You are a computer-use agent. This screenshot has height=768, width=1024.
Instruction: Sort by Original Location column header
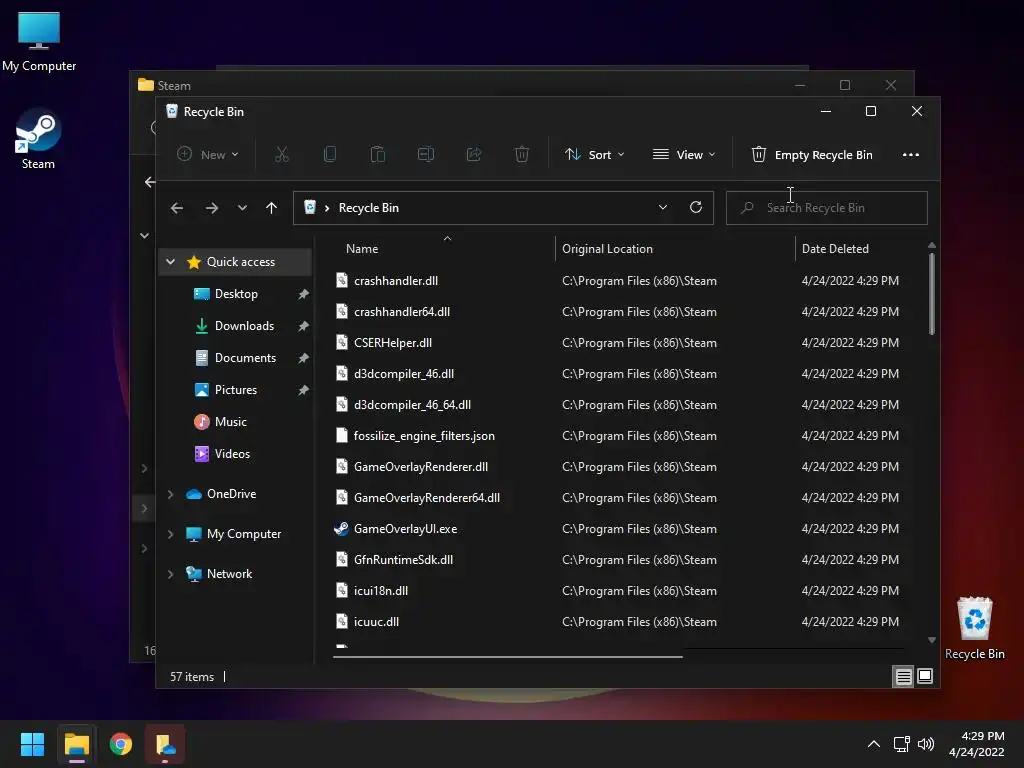(x=607, y=249)
